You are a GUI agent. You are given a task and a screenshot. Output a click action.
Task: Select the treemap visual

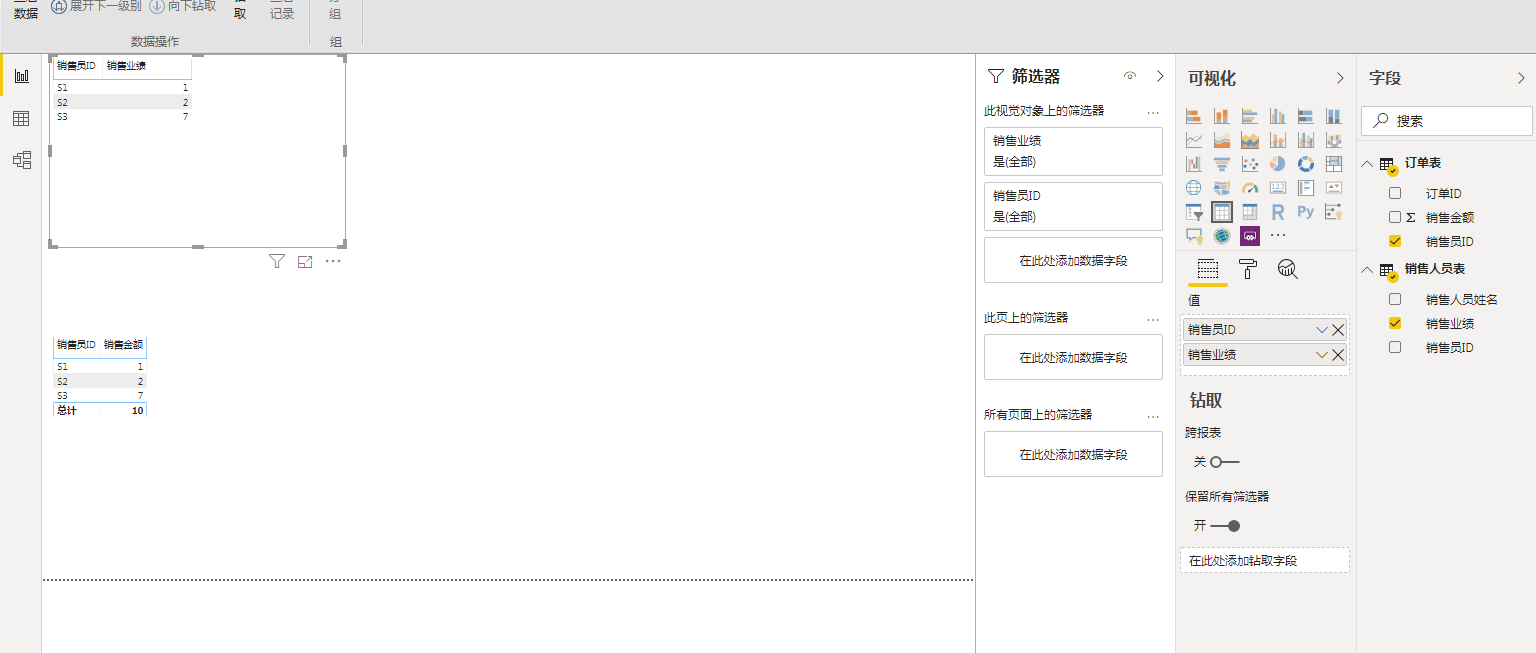tap(1333, 163)
